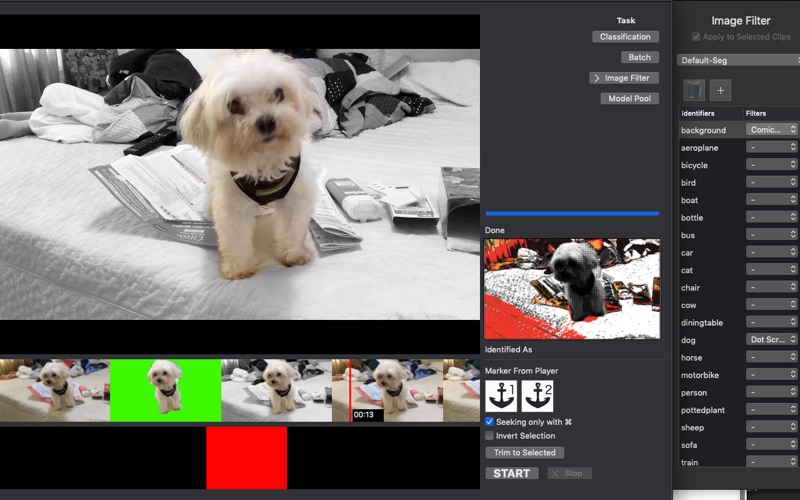This screenshot has width=800, height=500.
Task: Click the plus add filter icon
Action: point(720,91)
